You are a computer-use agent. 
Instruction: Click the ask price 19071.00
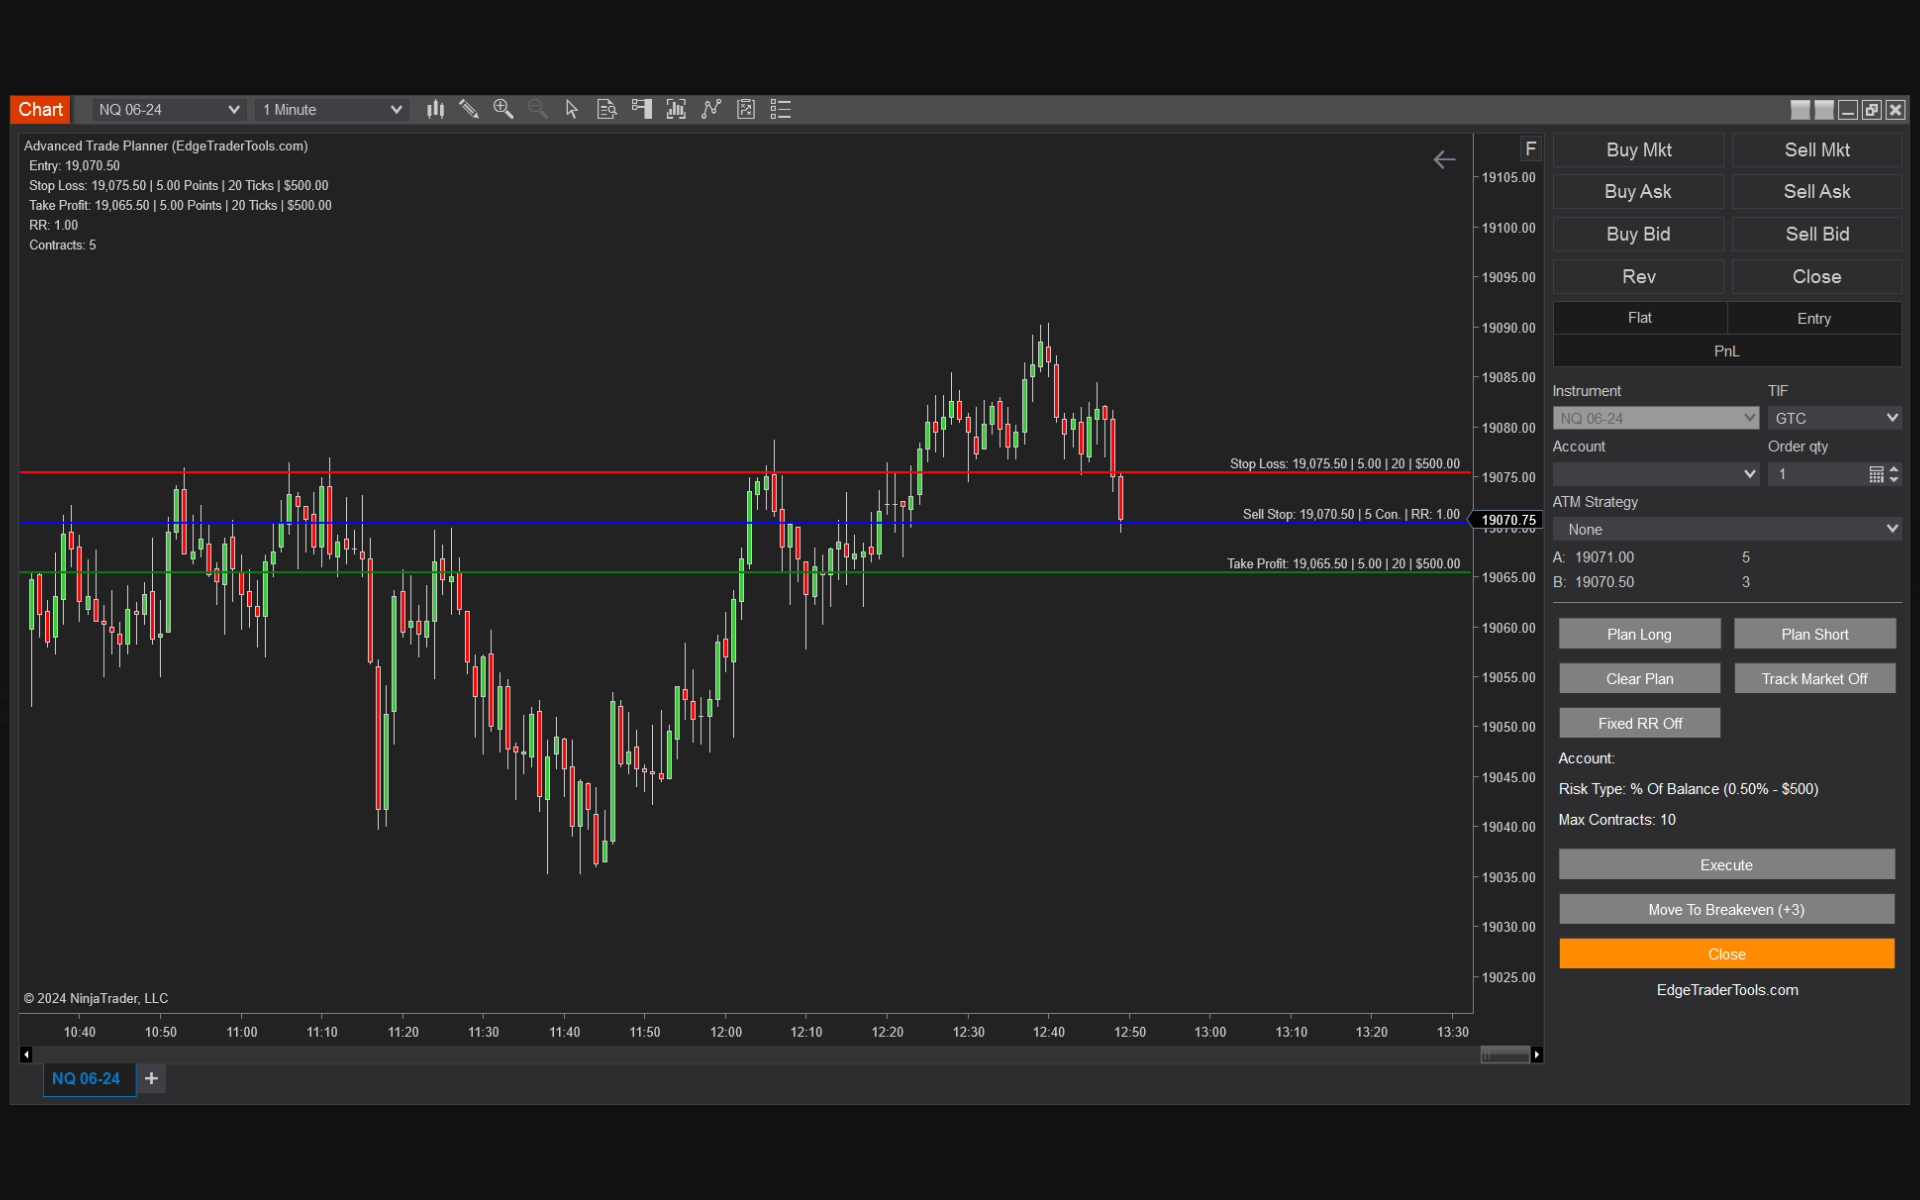(1604, 557)
